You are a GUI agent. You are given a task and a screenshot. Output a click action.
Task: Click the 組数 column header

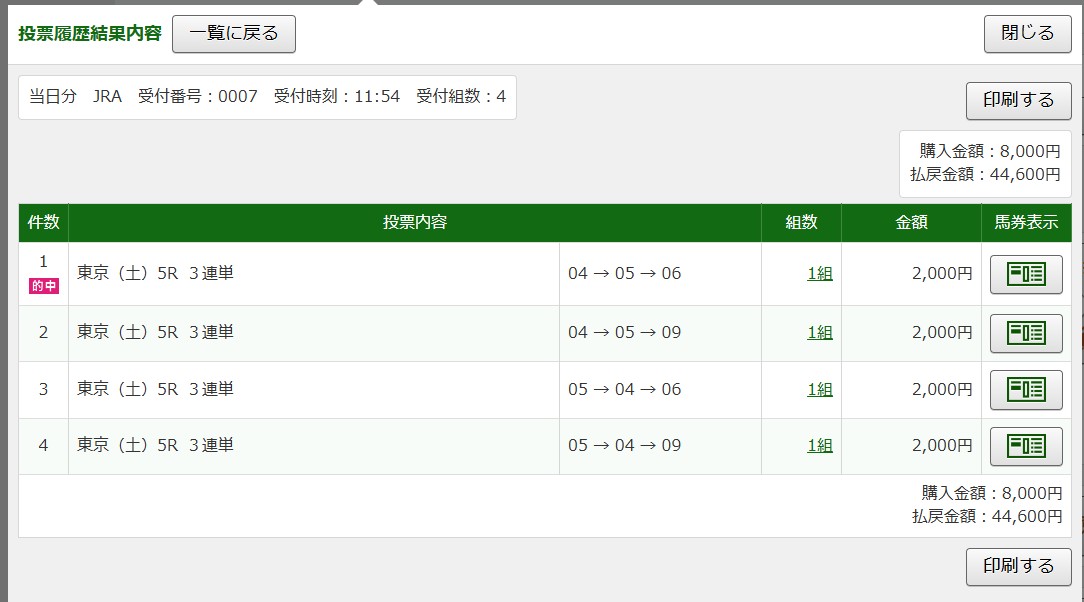[800, 222]
